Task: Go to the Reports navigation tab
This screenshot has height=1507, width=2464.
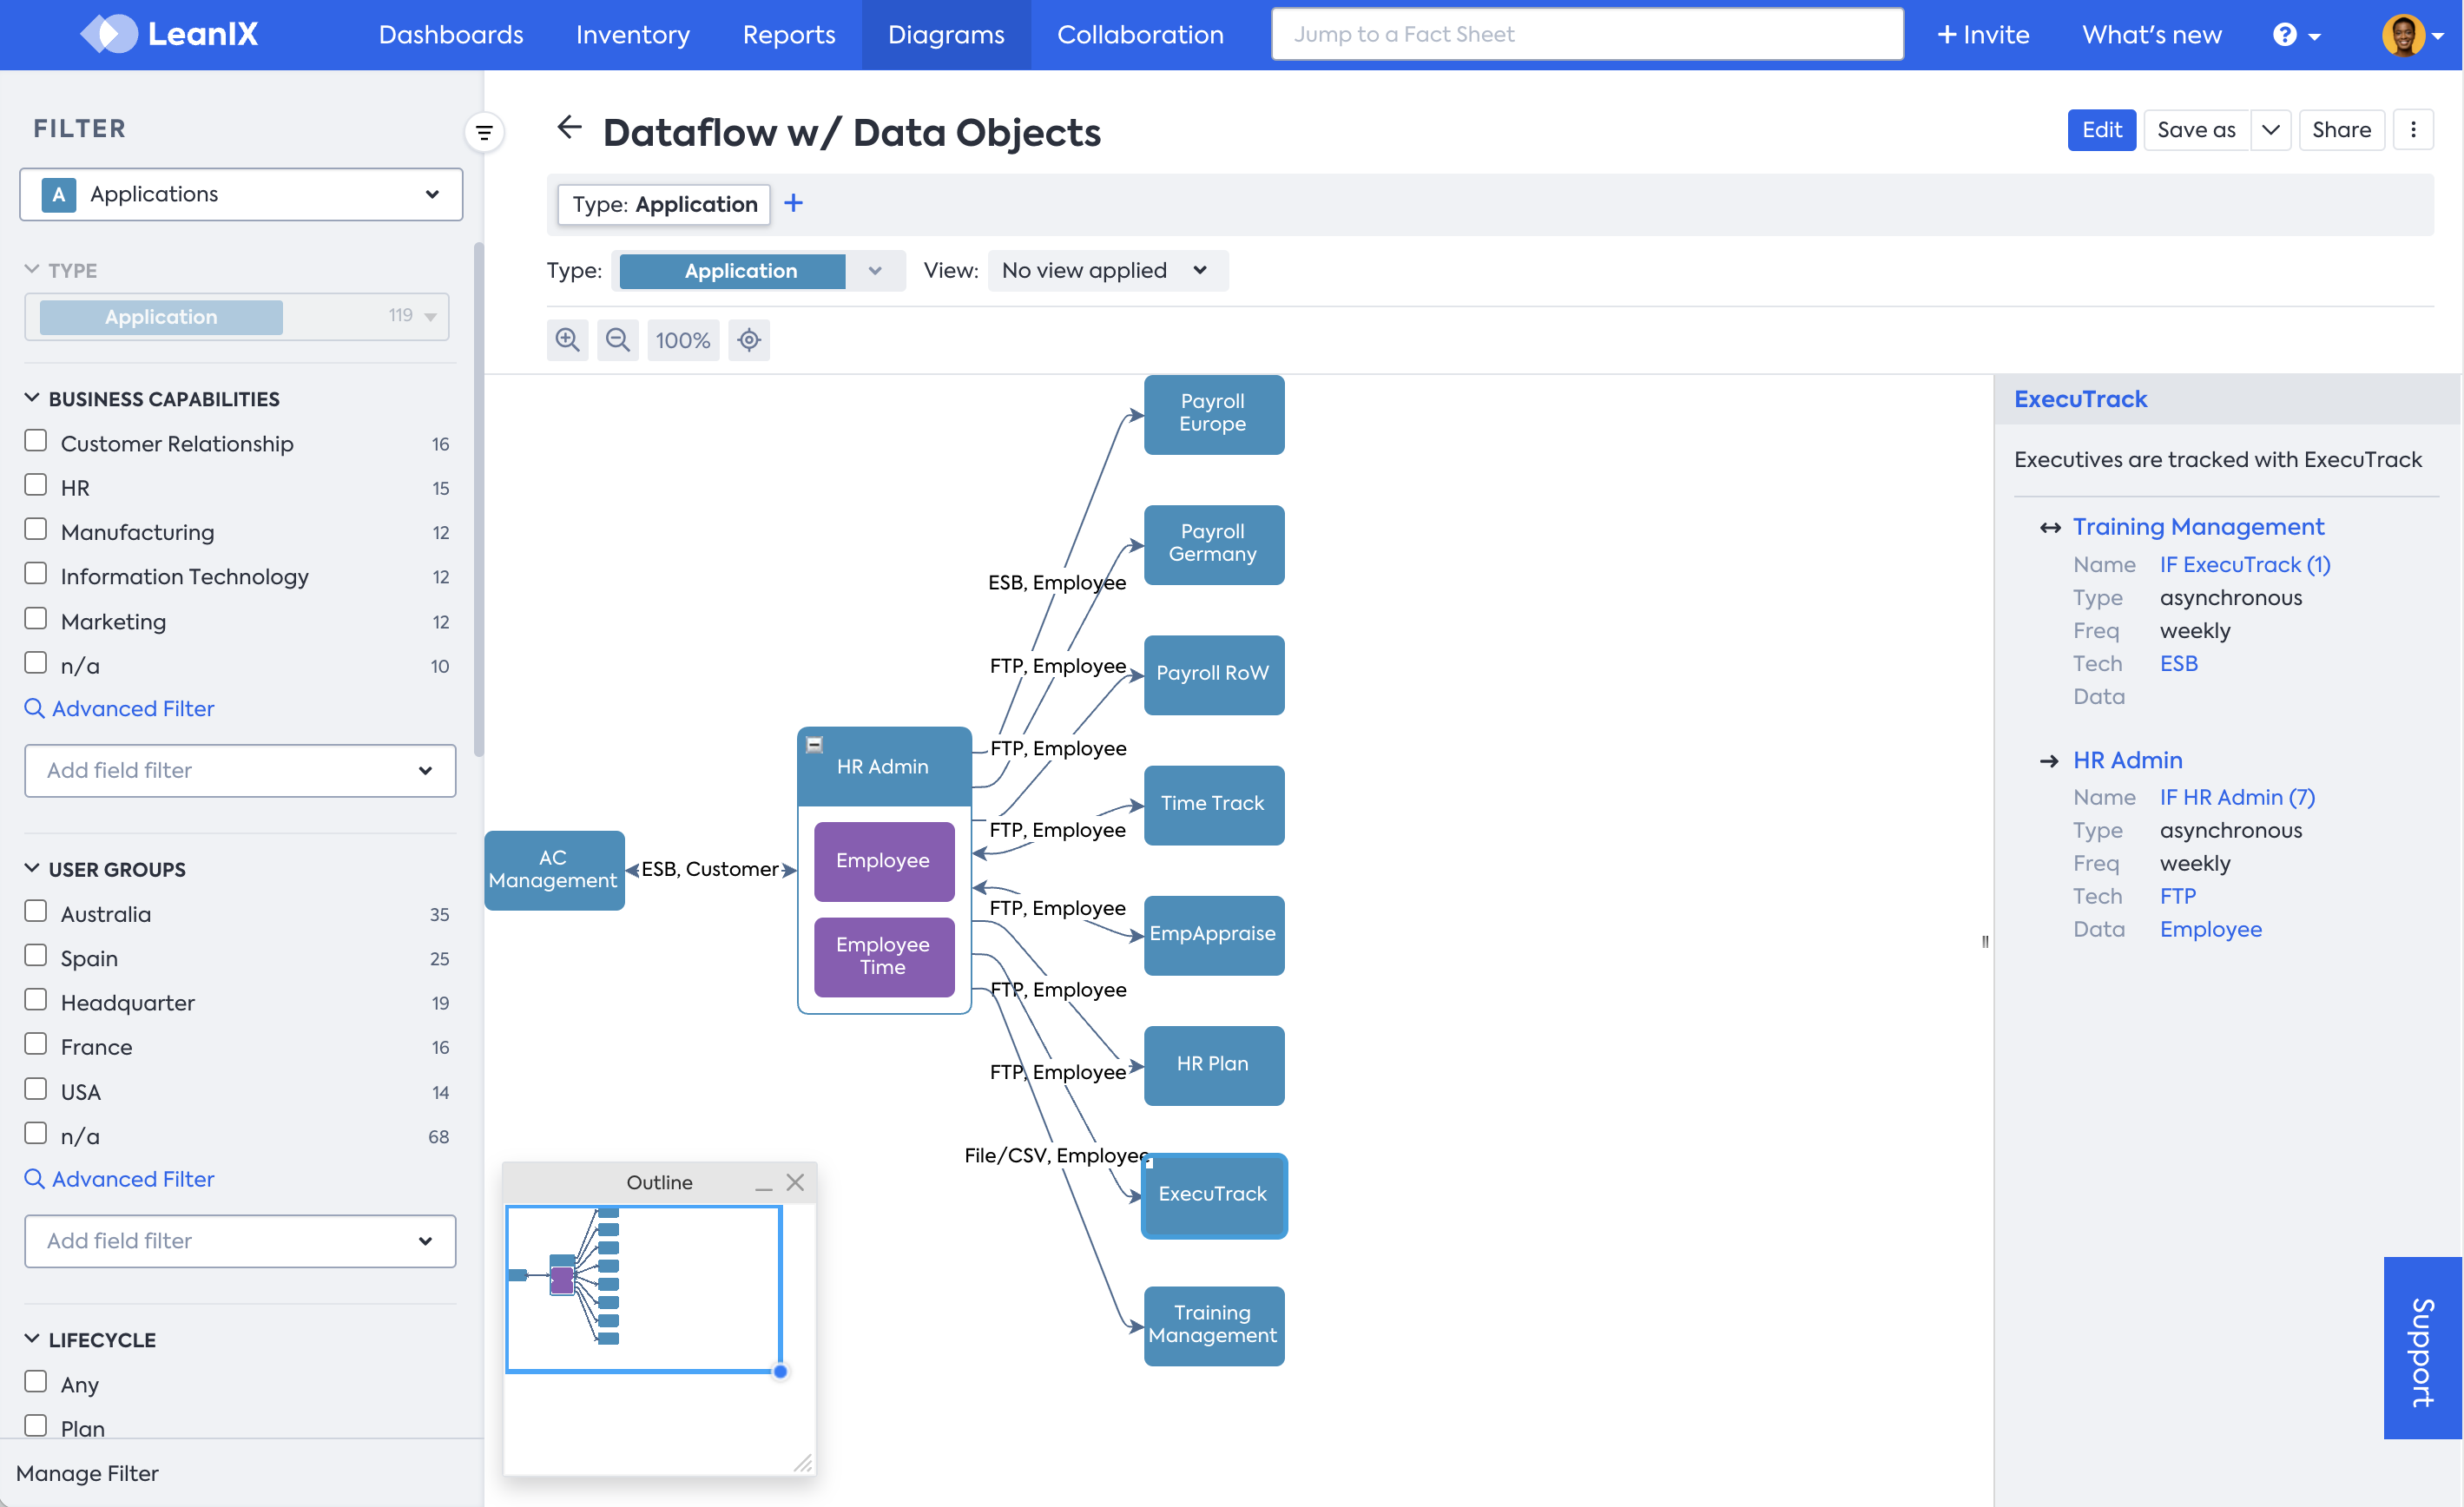Action: click(788, 35)
